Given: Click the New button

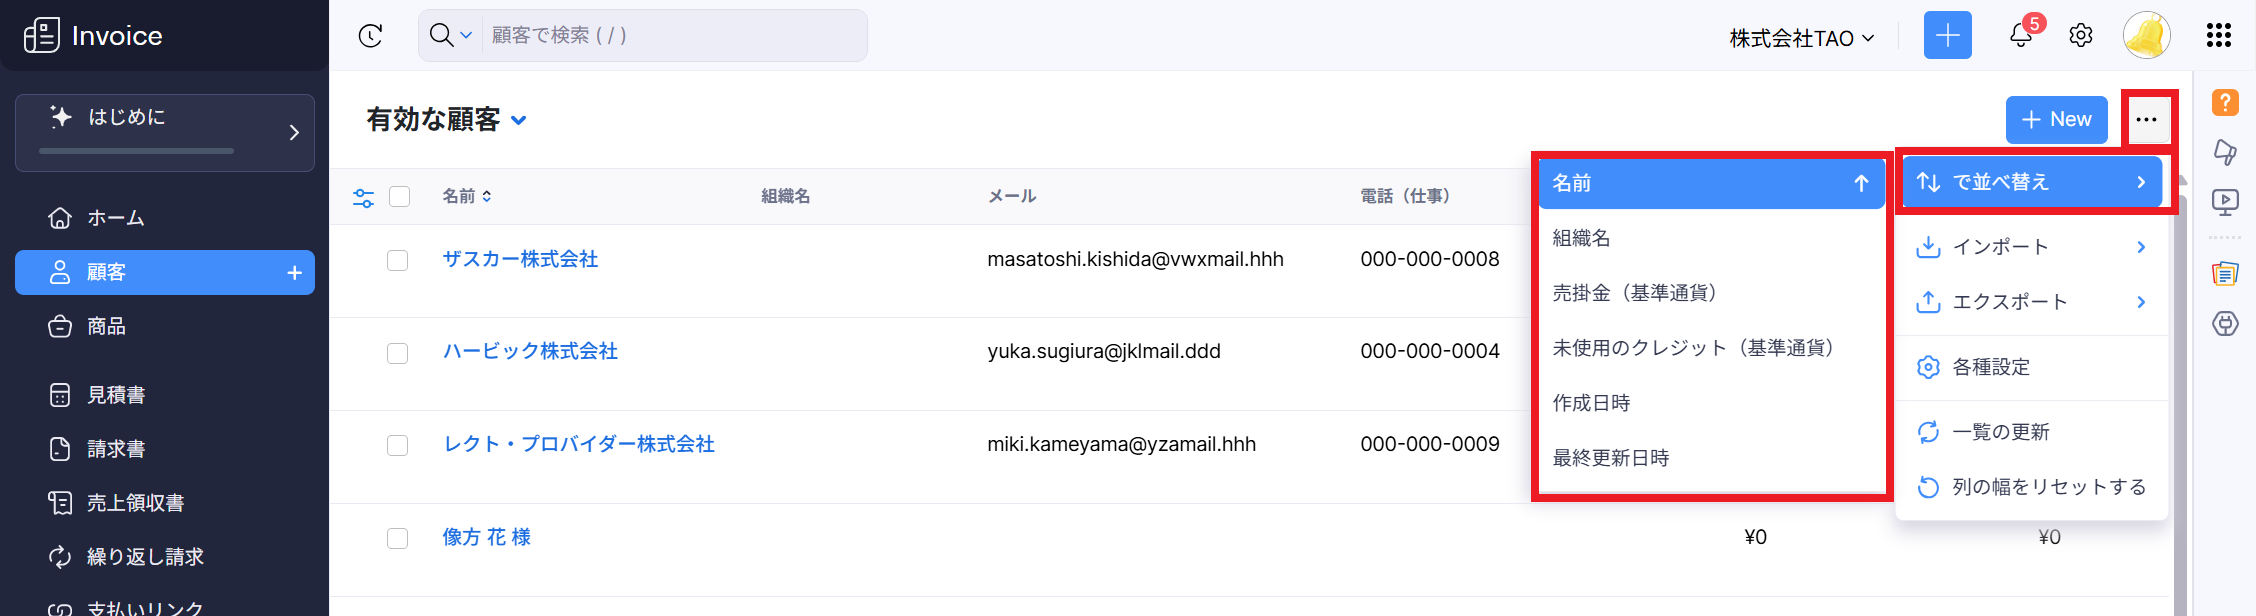Looking at the screenshot, I should pyautogui.click(x=2056, y=120).
